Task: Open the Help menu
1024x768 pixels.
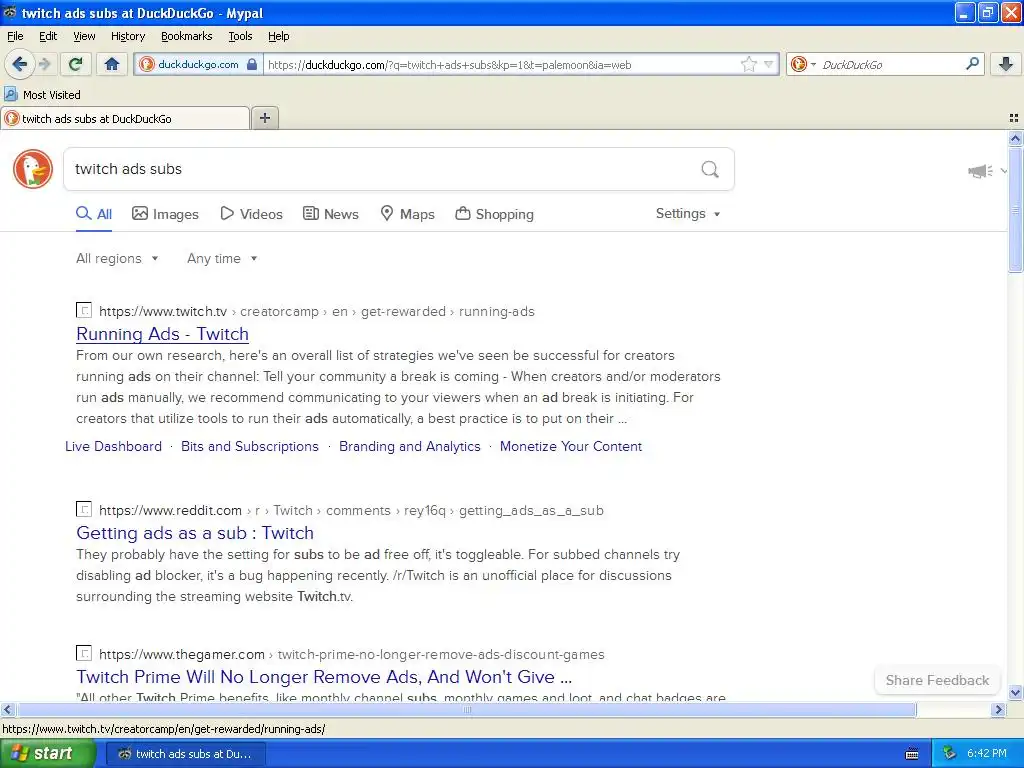Action: pos(279,36)
